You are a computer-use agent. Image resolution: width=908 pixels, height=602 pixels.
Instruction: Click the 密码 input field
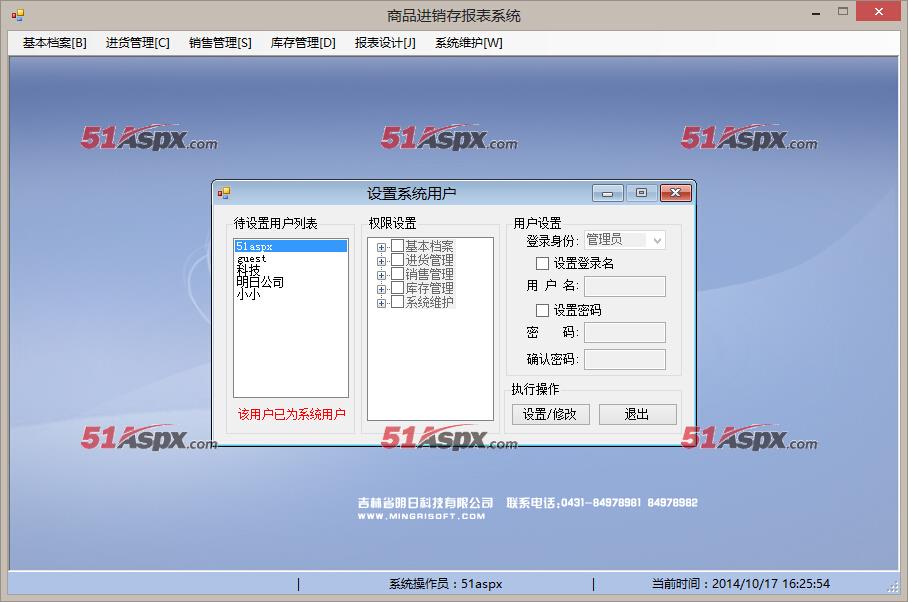pos(625,333)
